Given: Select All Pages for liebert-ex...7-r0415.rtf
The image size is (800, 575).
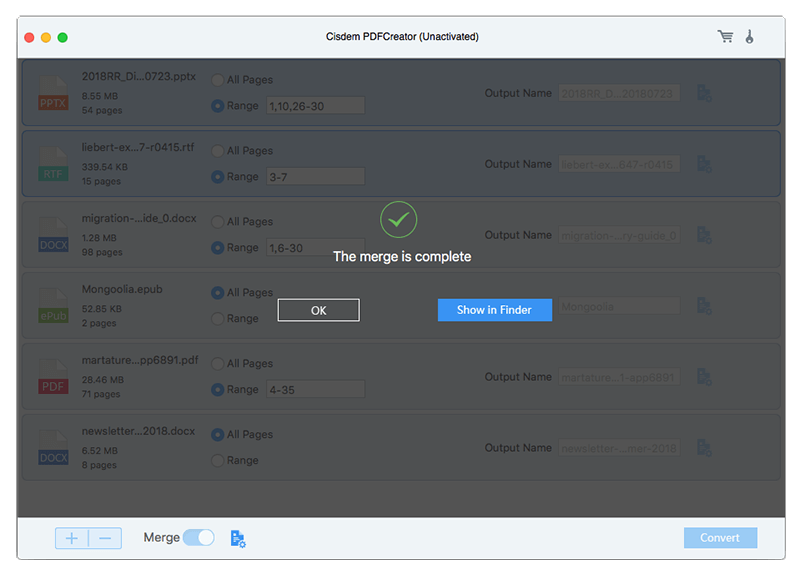Looking at the screenshot, I should pyautogui.click(x=217, y=151).
